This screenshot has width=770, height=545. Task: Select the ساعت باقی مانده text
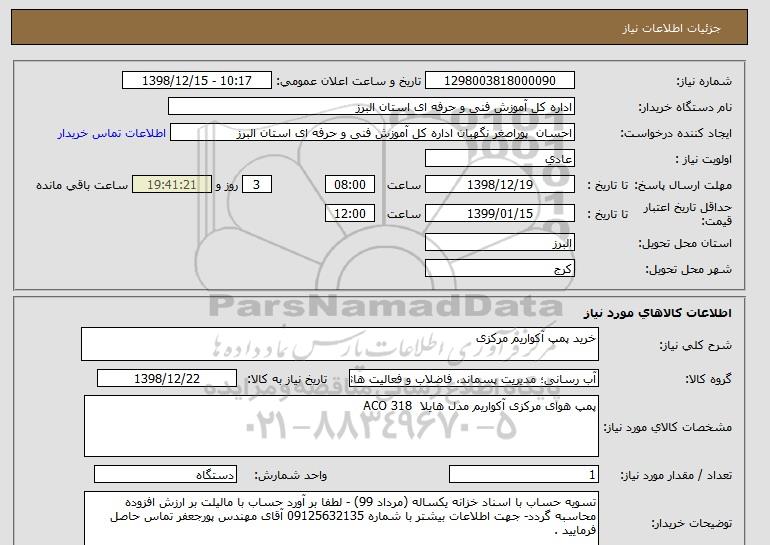tap(82, 185)
